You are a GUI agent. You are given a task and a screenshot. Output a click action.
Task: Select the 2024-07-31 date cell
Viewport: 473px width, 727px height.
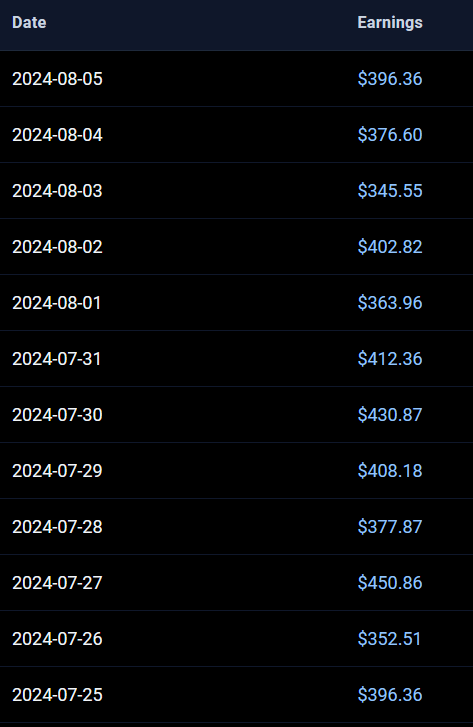coord(56,359)
